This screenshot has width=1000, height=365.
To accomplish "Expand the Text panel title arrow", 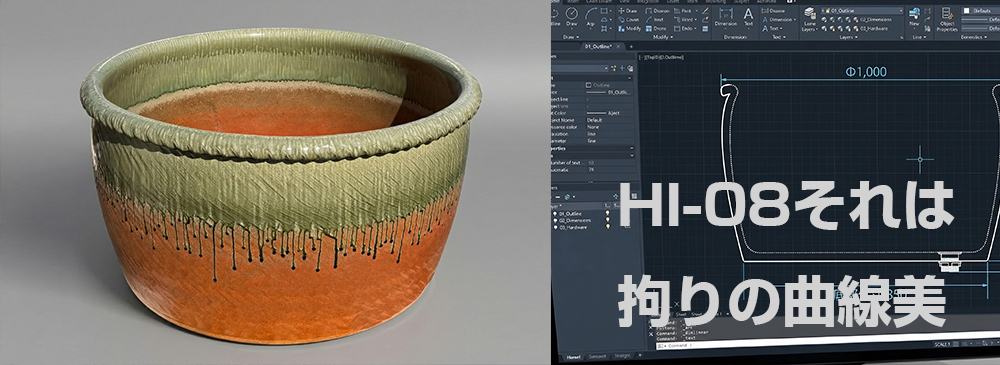I will pos(784,37).
